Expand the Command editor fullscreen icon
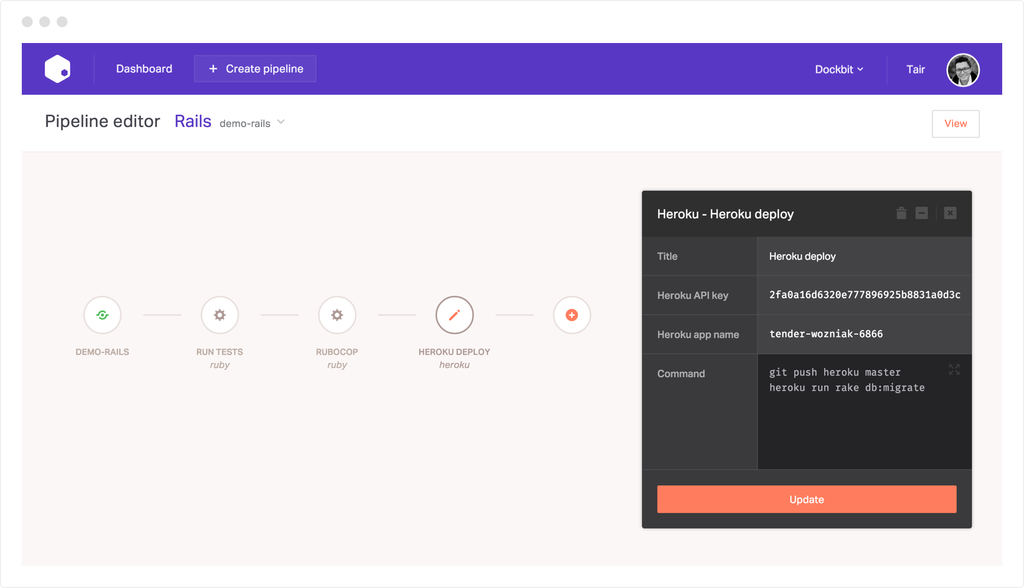The width and height of the screenshot is (1024, 588). pyautogui.click(x=954, y=370)
